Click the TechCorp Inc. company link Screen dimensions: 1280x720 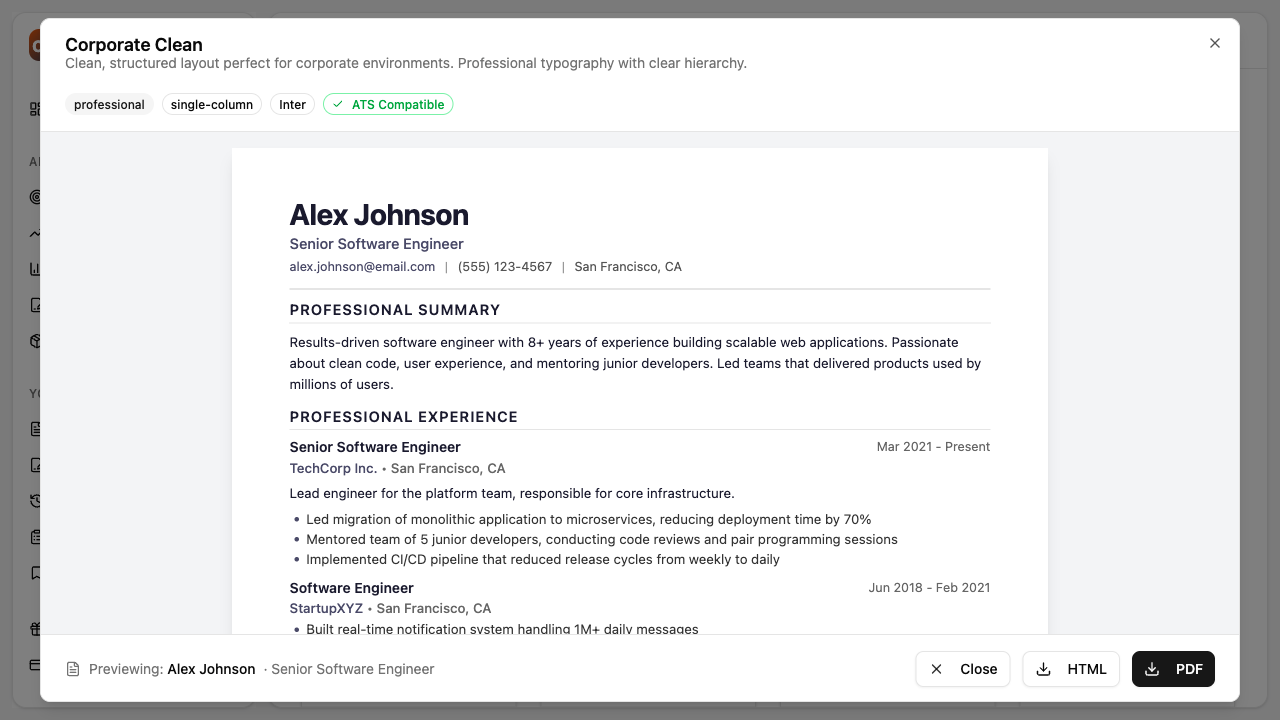click(x=333, y=468)
